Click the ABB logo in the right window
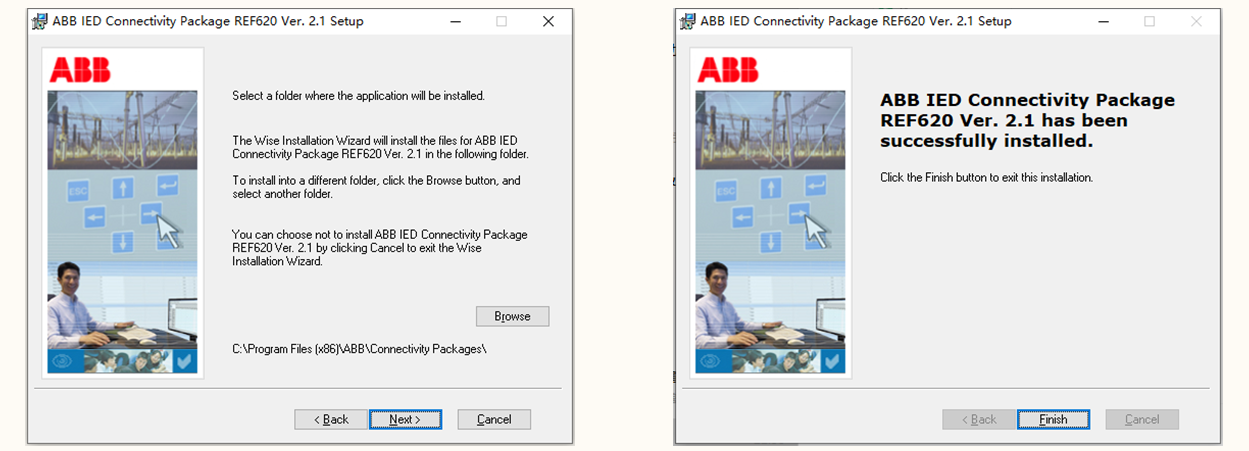 pyautogui.click(x=728, y=70)
